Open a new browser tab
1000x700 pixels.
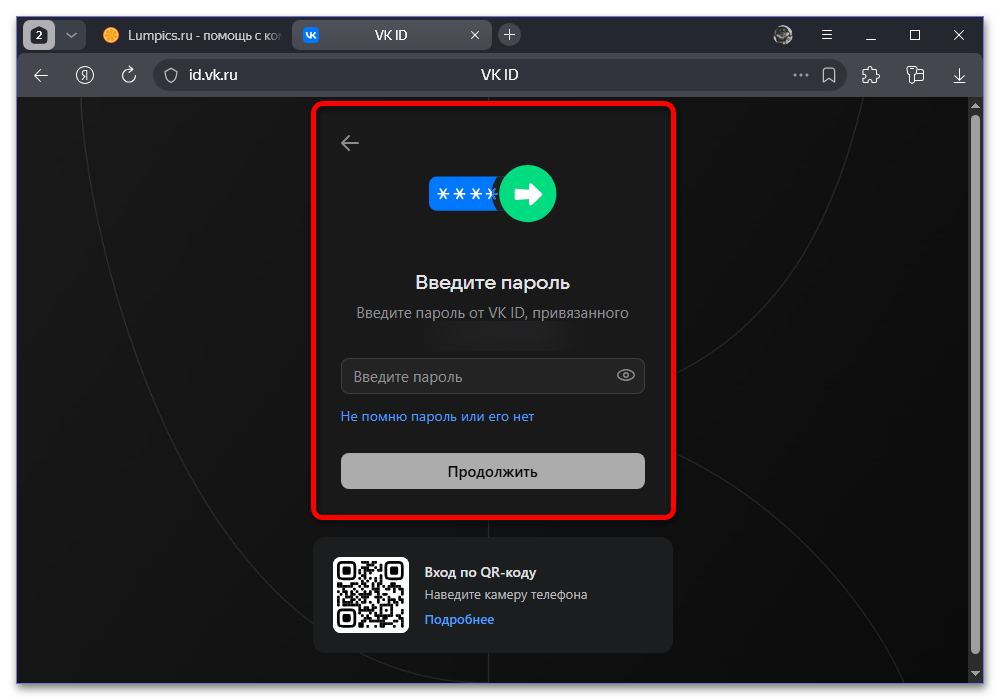tap(509, 34)
